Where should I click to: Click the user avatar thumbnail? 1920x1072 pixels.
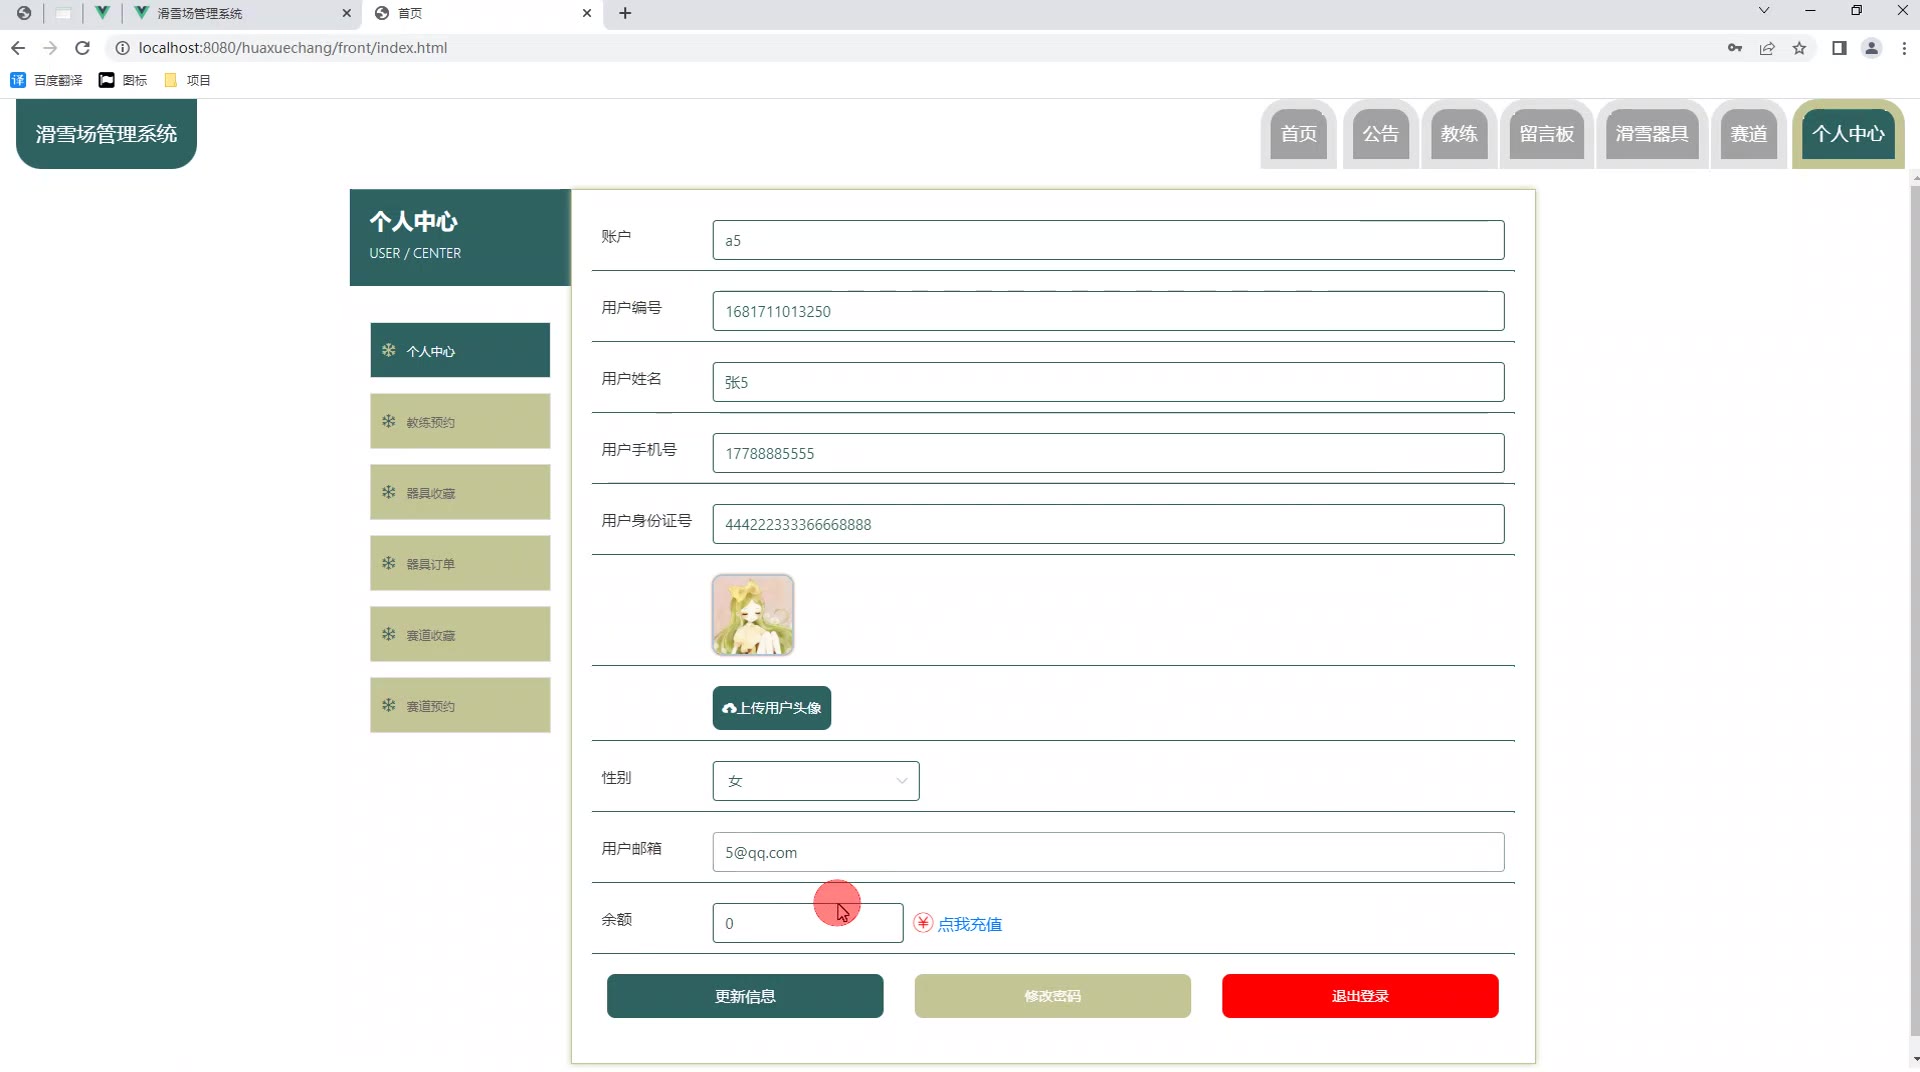[753, 615]
